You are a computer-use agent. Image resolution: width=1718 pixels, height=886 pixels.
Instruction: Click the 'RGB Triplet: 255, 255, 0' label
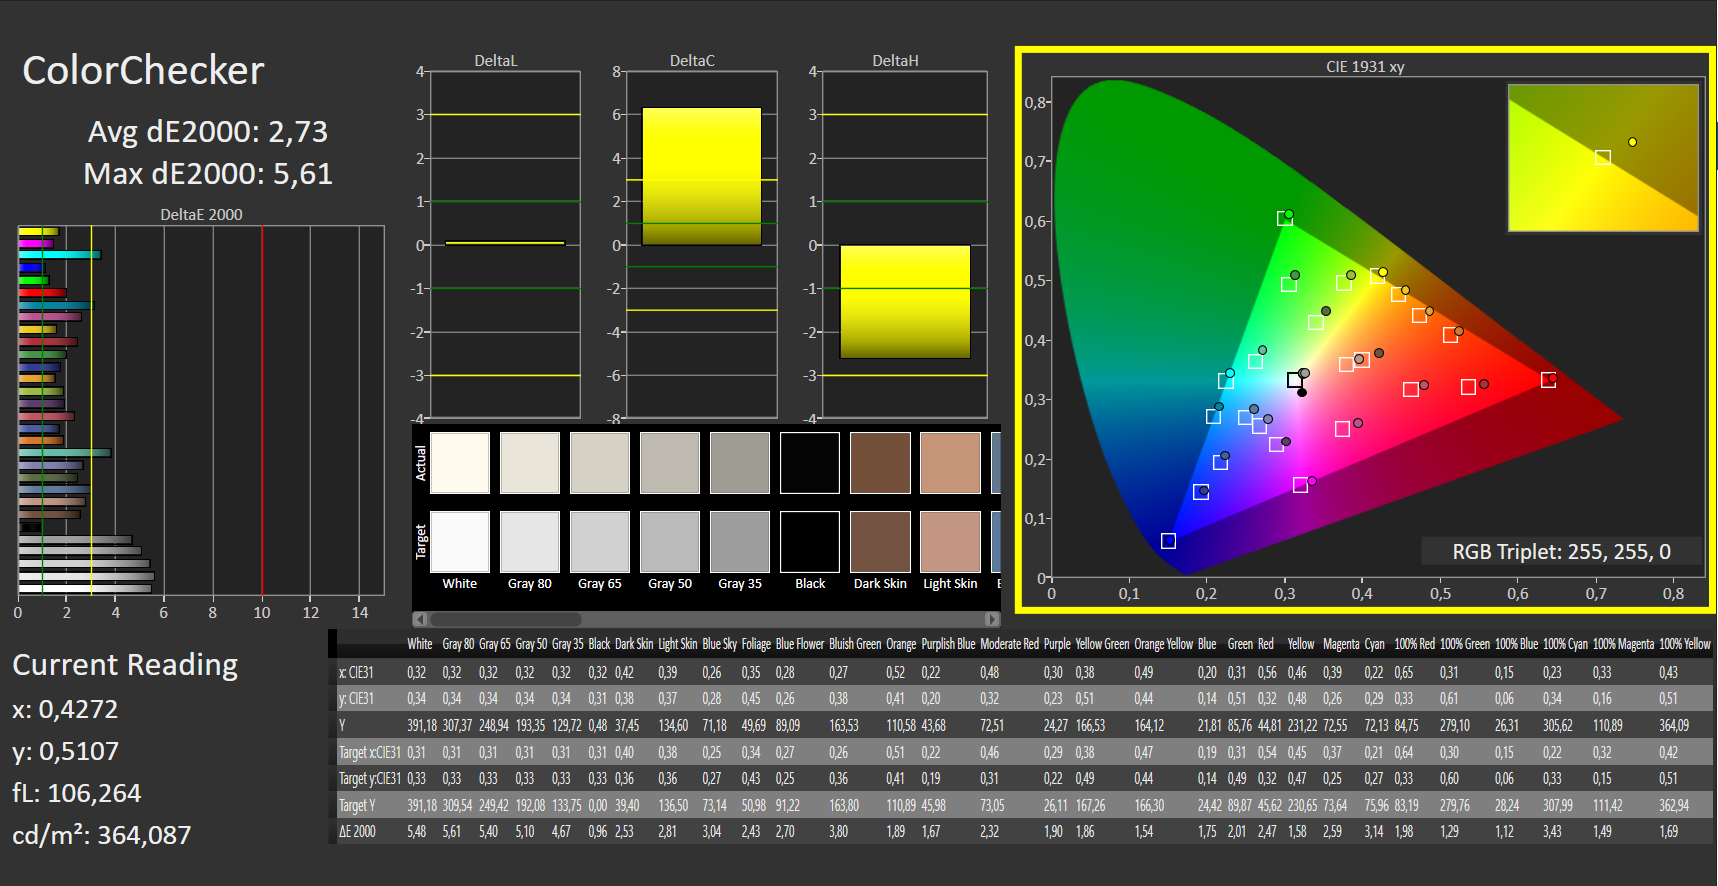pyautogui.click(x=1561, y=552)
